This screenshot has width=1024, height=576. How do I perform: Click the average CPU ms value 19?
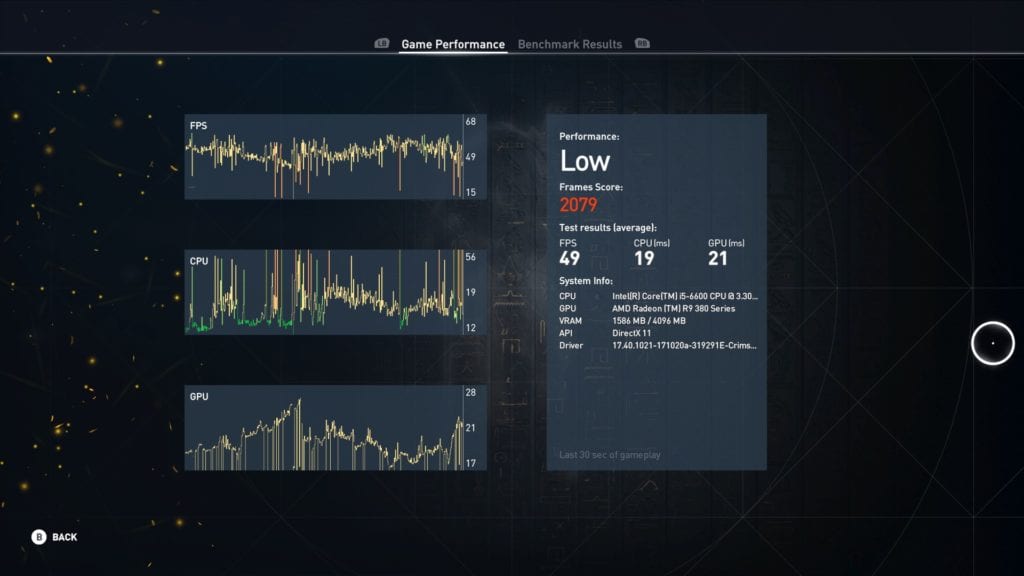(x=644, y=259)
